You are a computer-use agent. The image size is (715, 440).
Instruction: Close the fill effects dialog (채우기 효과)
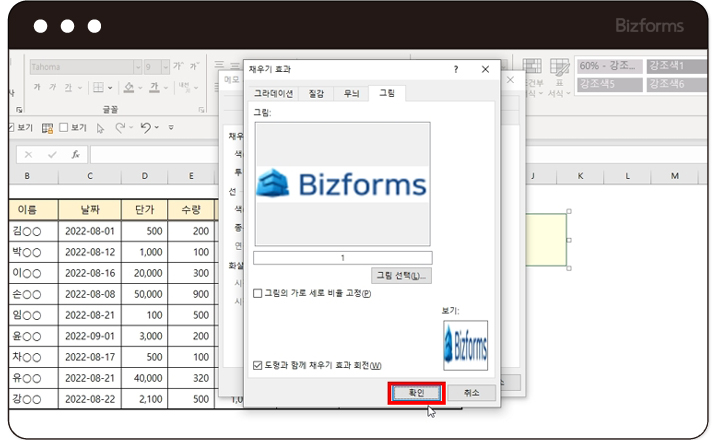pos(485,69)
